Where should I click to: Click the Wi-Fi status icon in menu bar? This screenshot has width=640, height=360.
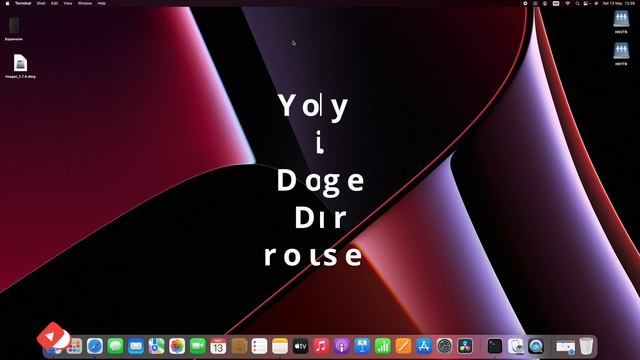point(567,3)
